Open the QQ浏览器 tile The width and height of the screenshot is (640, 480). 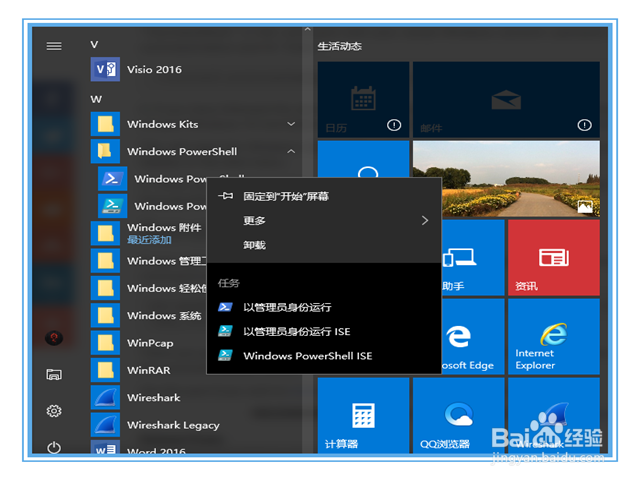[x=459, y=416]
